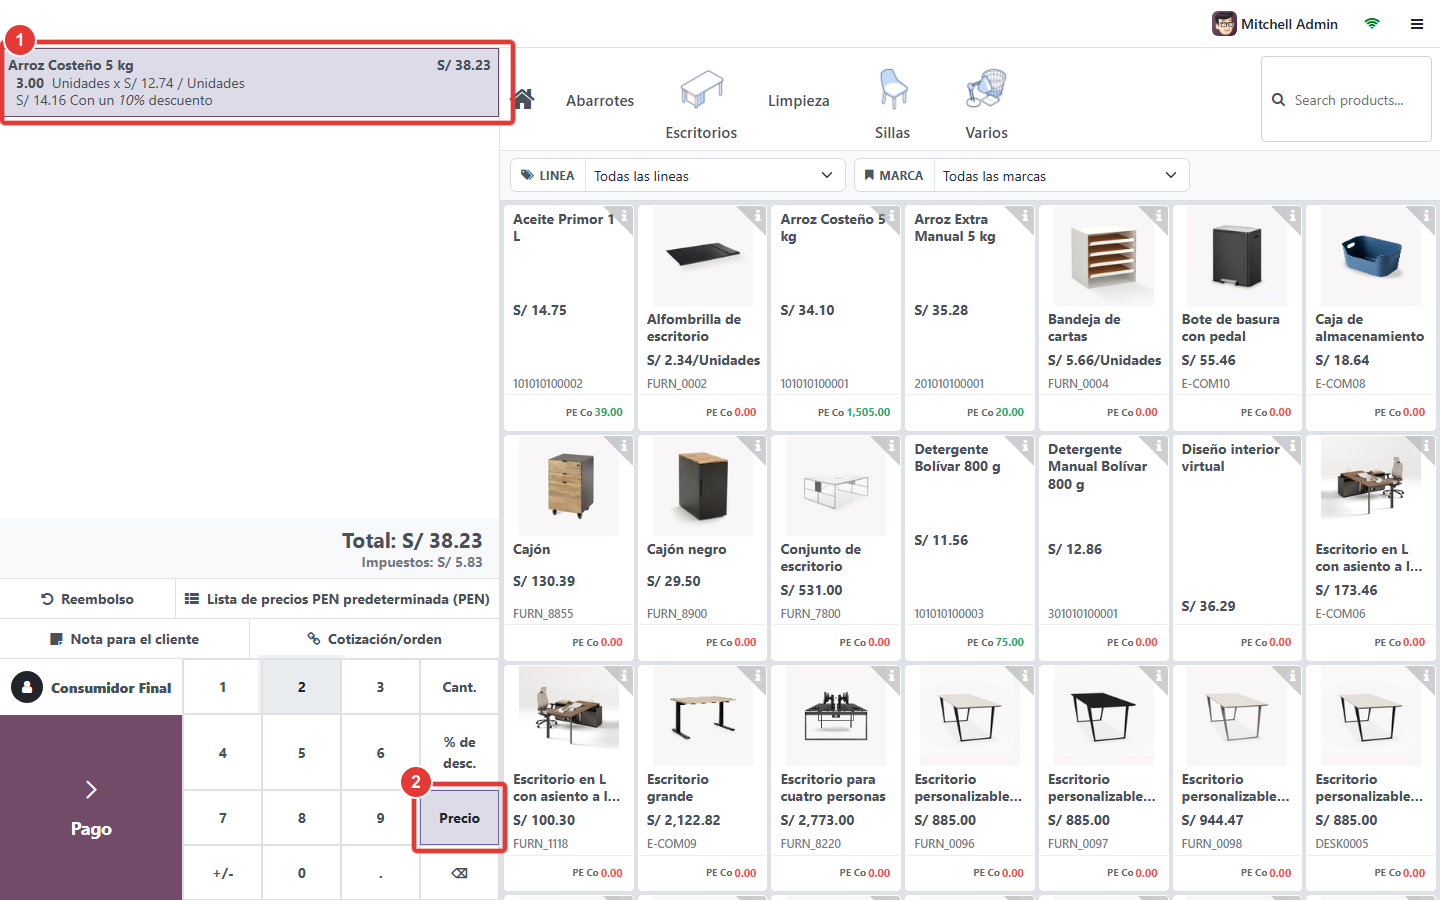Activate the Cant. quantity mode
This screenshot has height=900, width=1440.
point(459,687)
